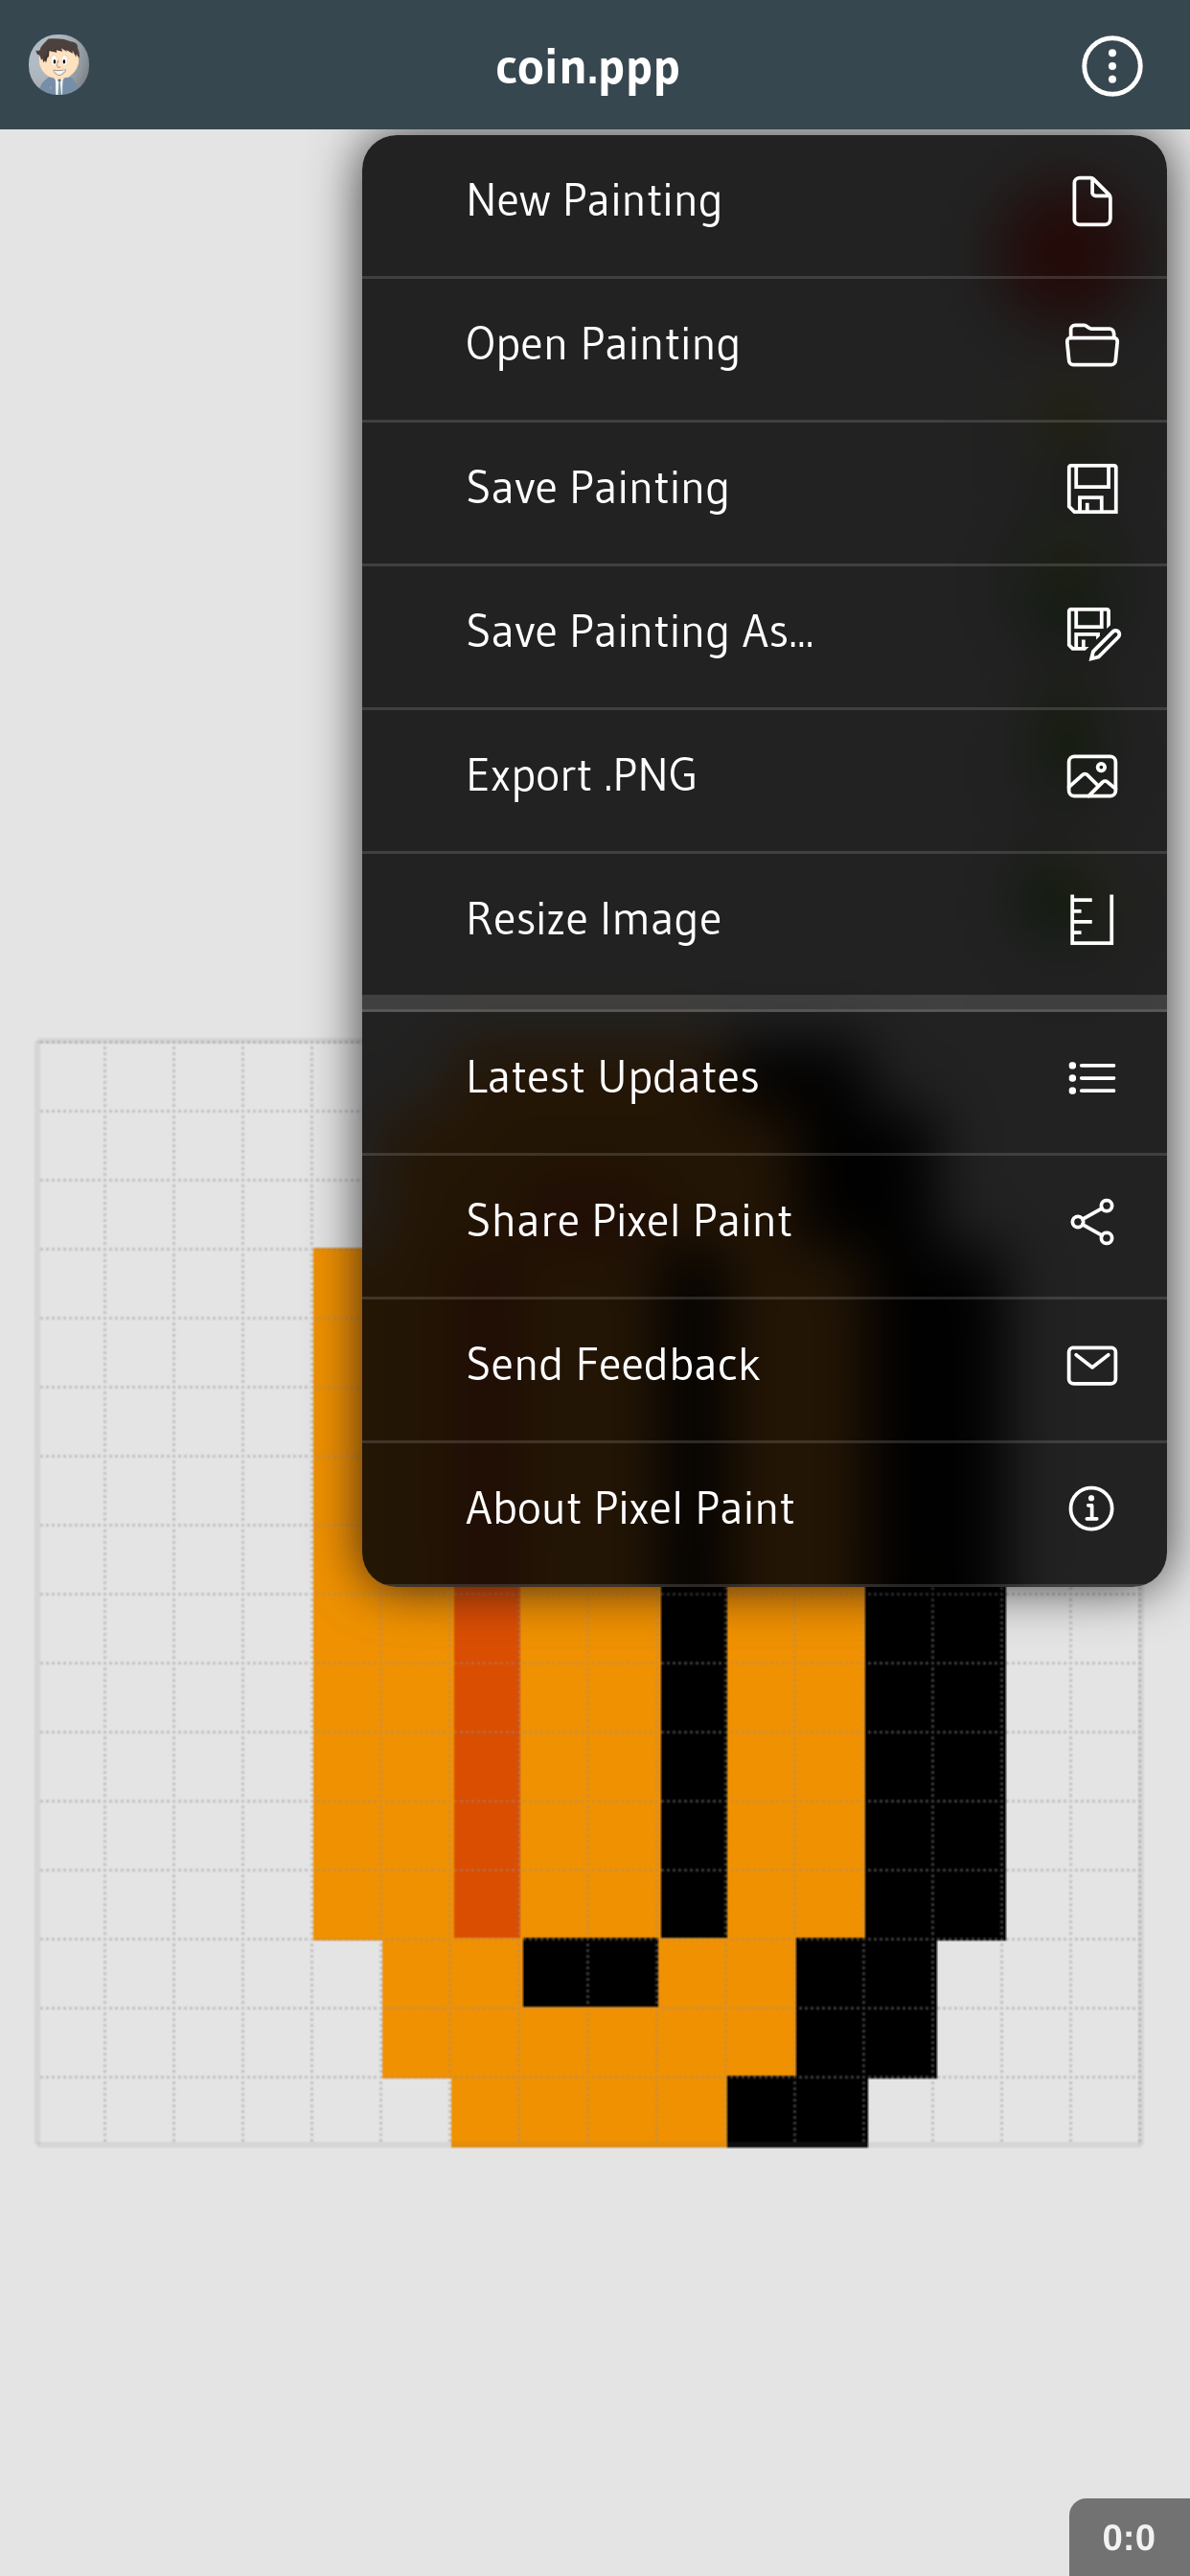Click the three-dot menu icon
The image size is (1190, 2576).
[x=1111, y=67]
